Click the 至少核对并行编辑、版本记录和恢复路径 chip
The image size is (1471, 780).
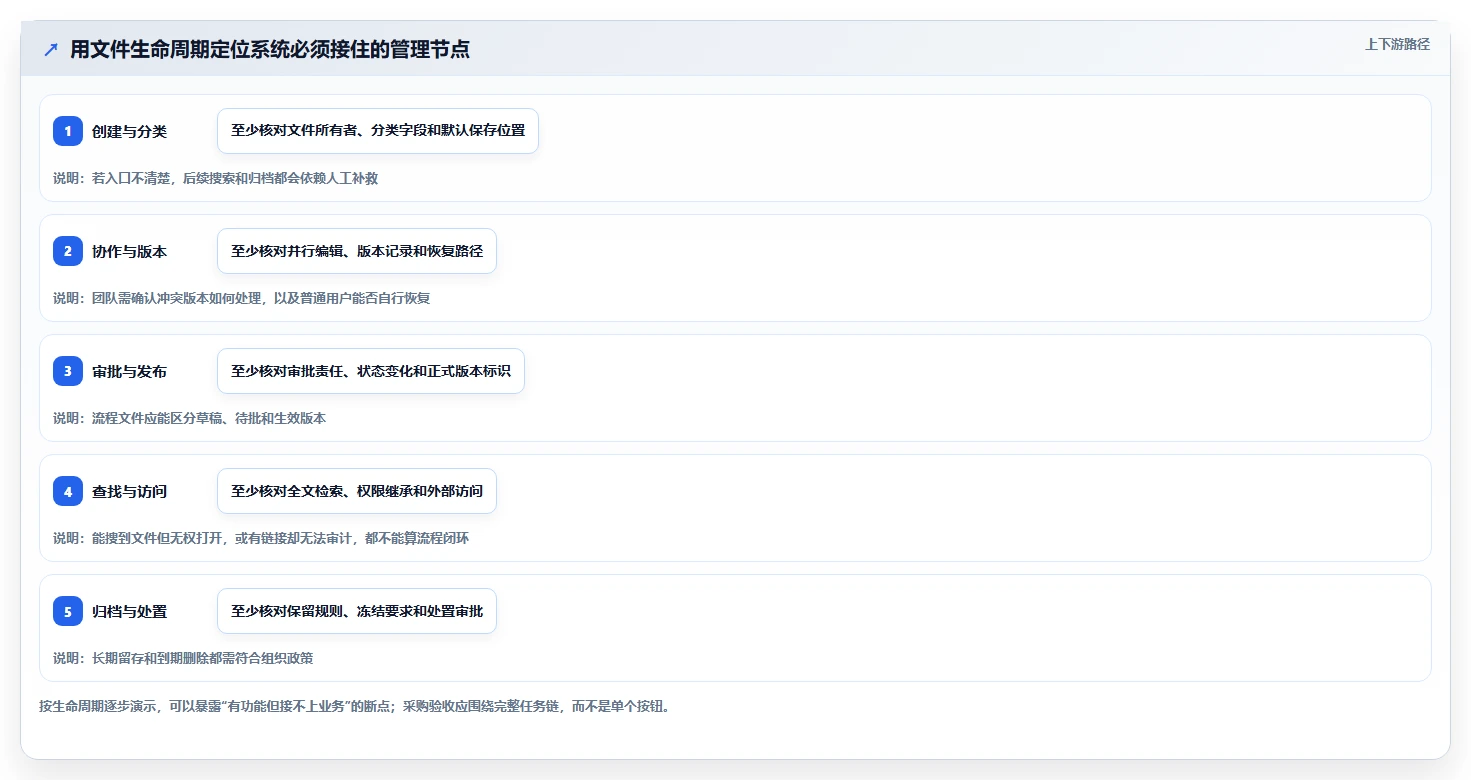click(x=357, y=251)
